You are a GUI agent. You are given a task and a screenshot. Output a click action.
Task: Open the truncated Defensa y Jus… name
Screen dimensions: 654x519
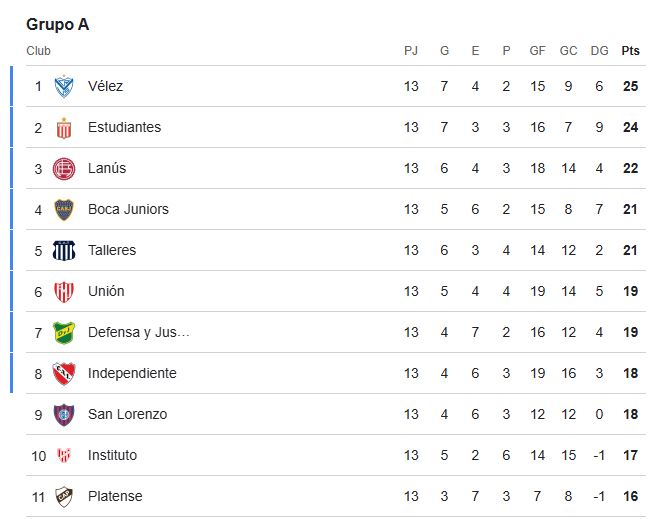point(138,333)
